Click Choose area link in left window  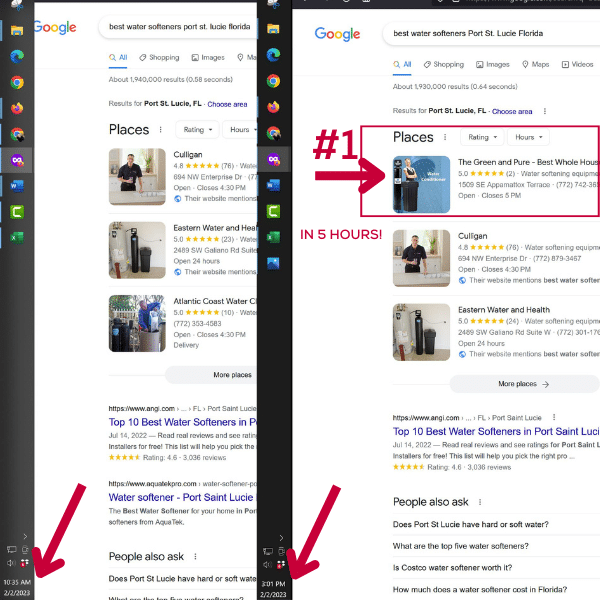227,104
